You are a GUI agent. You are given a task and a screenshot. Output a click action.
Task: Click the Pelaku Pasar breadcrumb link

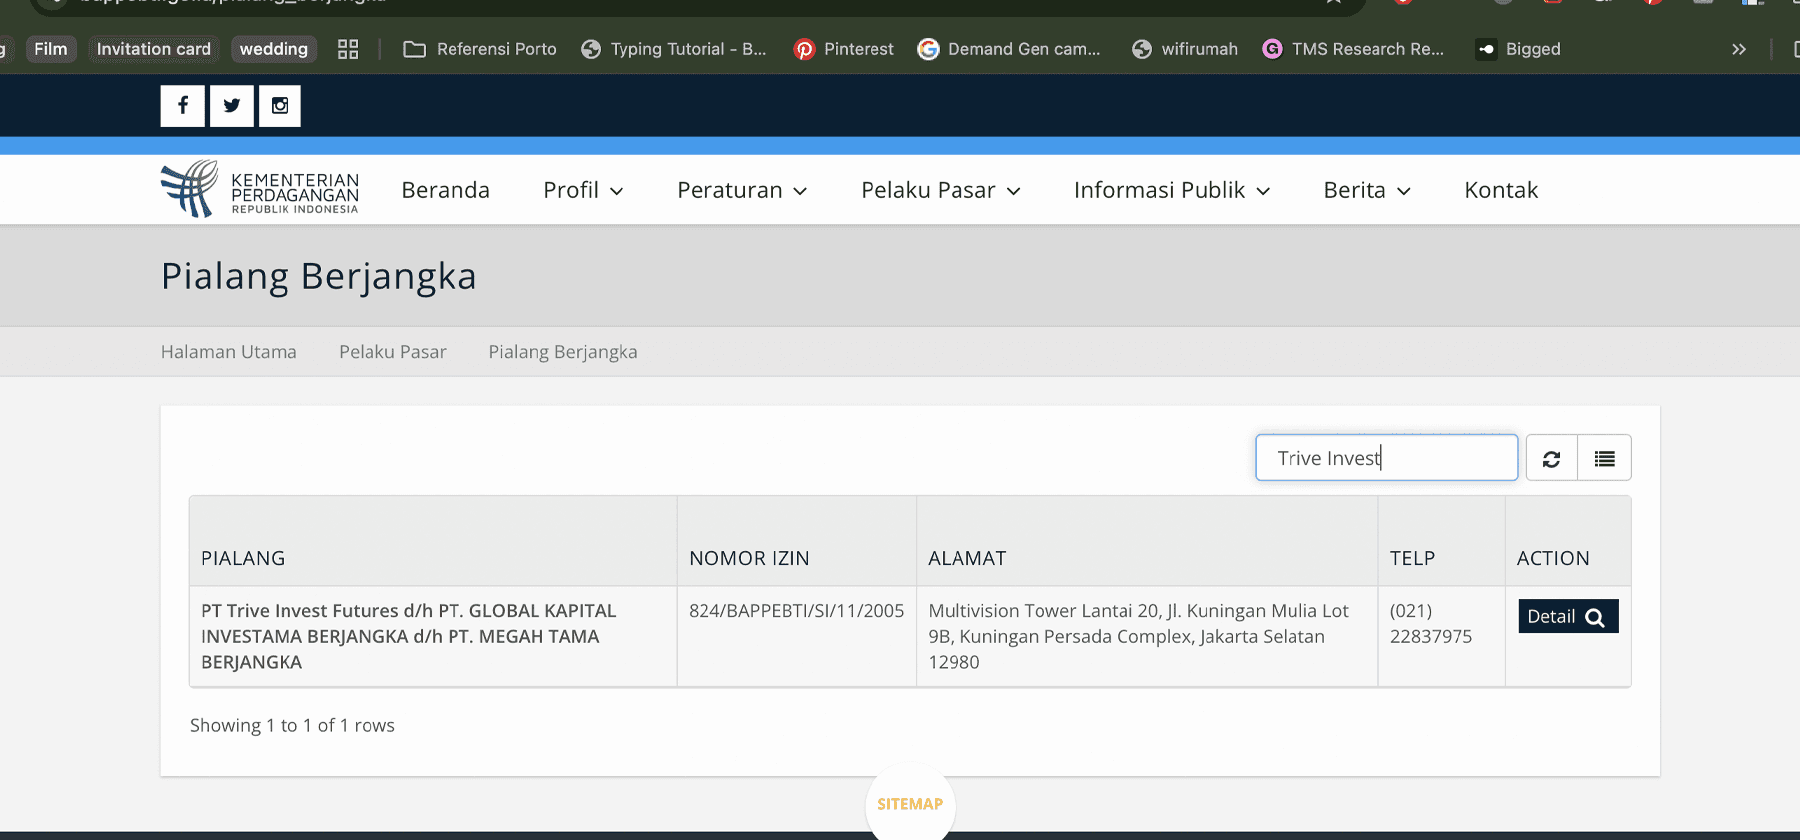pyautogui.click(x=393, y=352)
